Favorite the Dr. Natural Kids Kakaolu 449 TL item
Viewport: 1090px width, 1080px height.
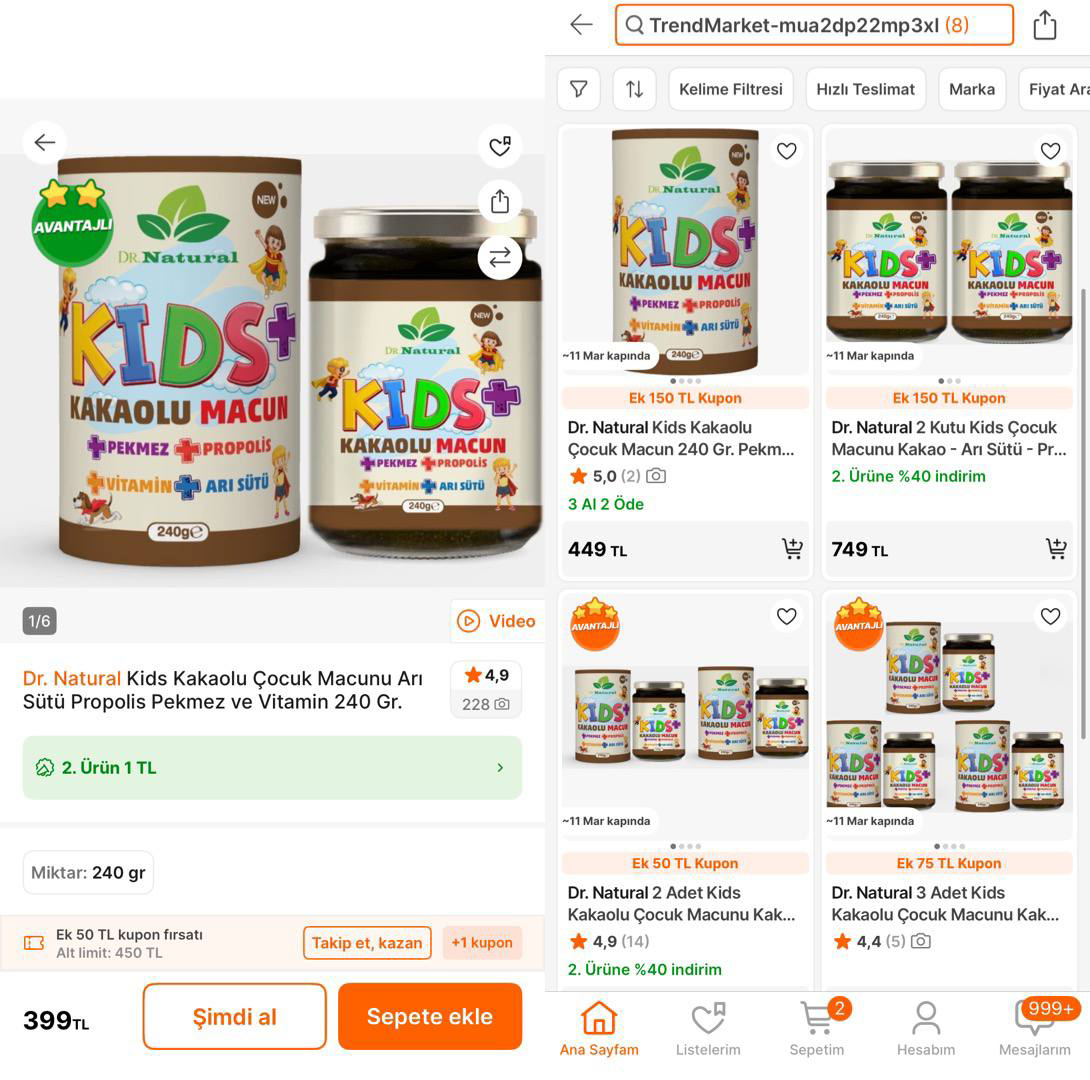tap(786, 150)
